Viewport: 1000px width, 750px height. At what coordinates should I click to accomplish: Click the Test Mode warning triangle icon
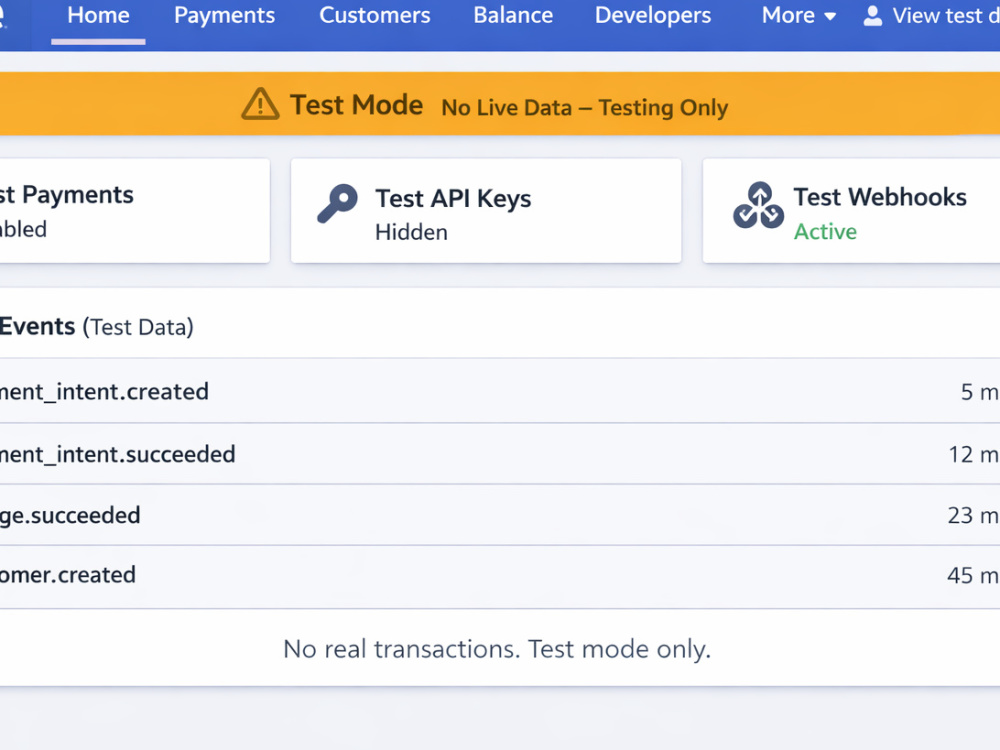[x=260, y=104]
